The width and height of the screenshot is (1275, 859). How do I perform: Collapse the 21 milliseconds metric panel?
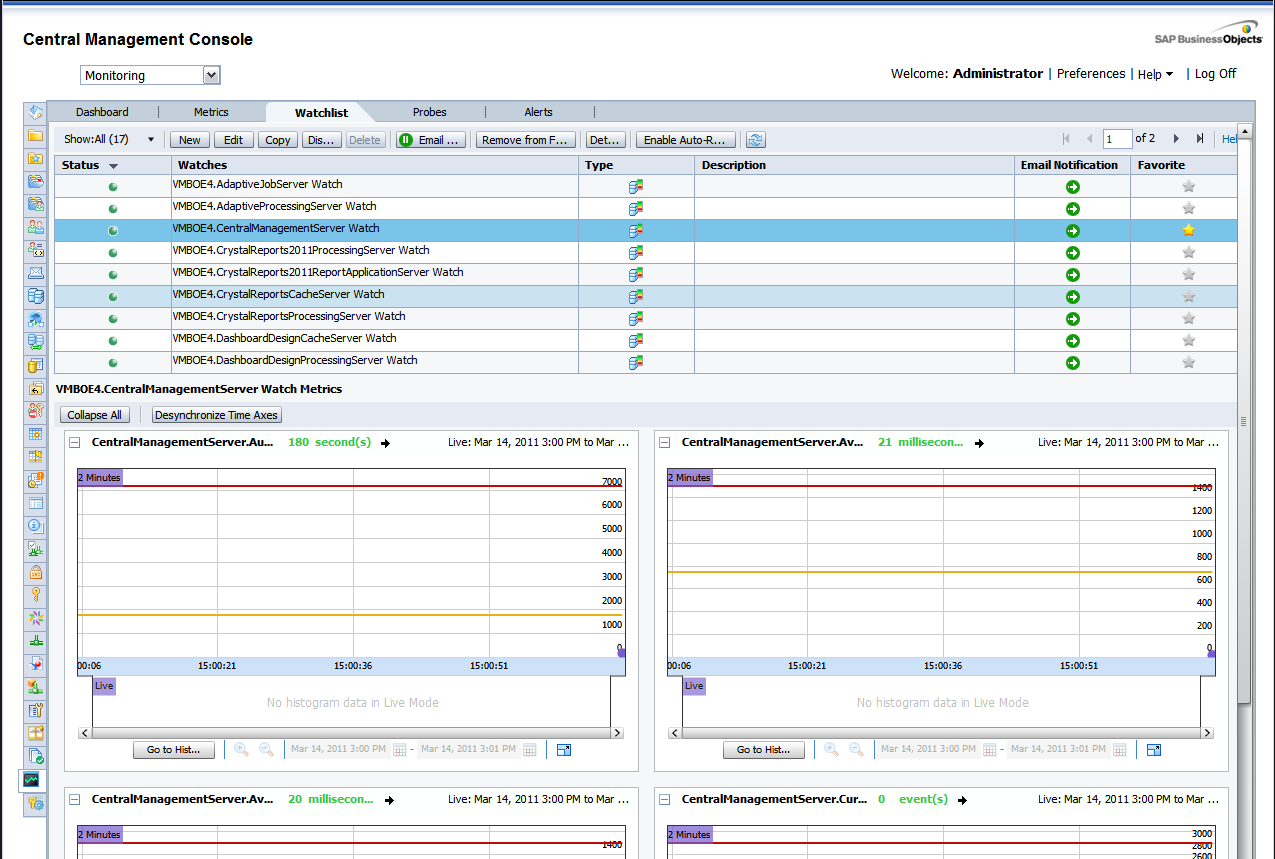click(665, 442)
